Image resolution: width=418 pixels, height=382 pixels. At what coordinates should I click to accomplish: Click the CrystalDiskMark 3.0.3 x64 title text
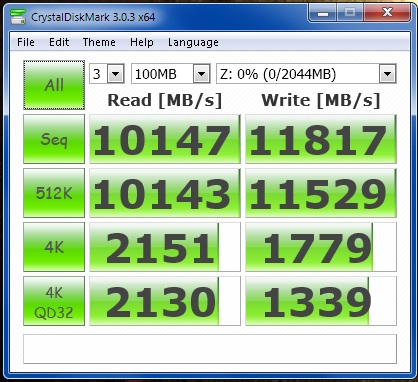pos(93,17)
